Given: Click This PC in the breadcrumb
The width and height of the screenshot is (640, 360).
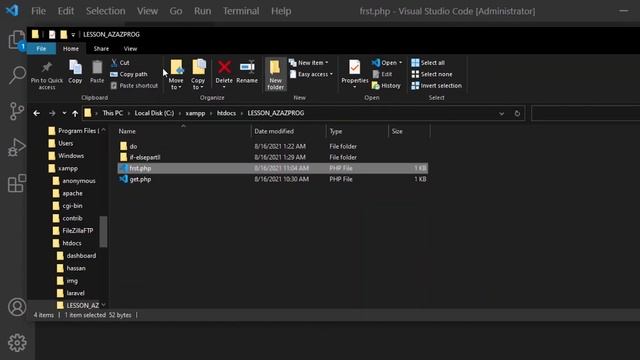Looking at the screenshot, I should click(112, 113).
